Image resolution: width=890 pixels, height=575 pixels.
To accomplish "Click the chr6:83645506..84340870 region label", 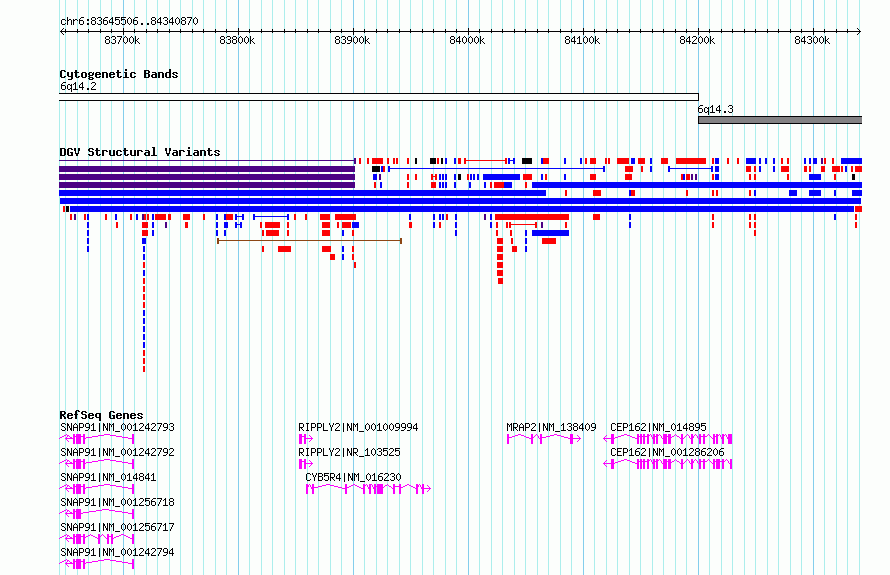I will point(129,21).
